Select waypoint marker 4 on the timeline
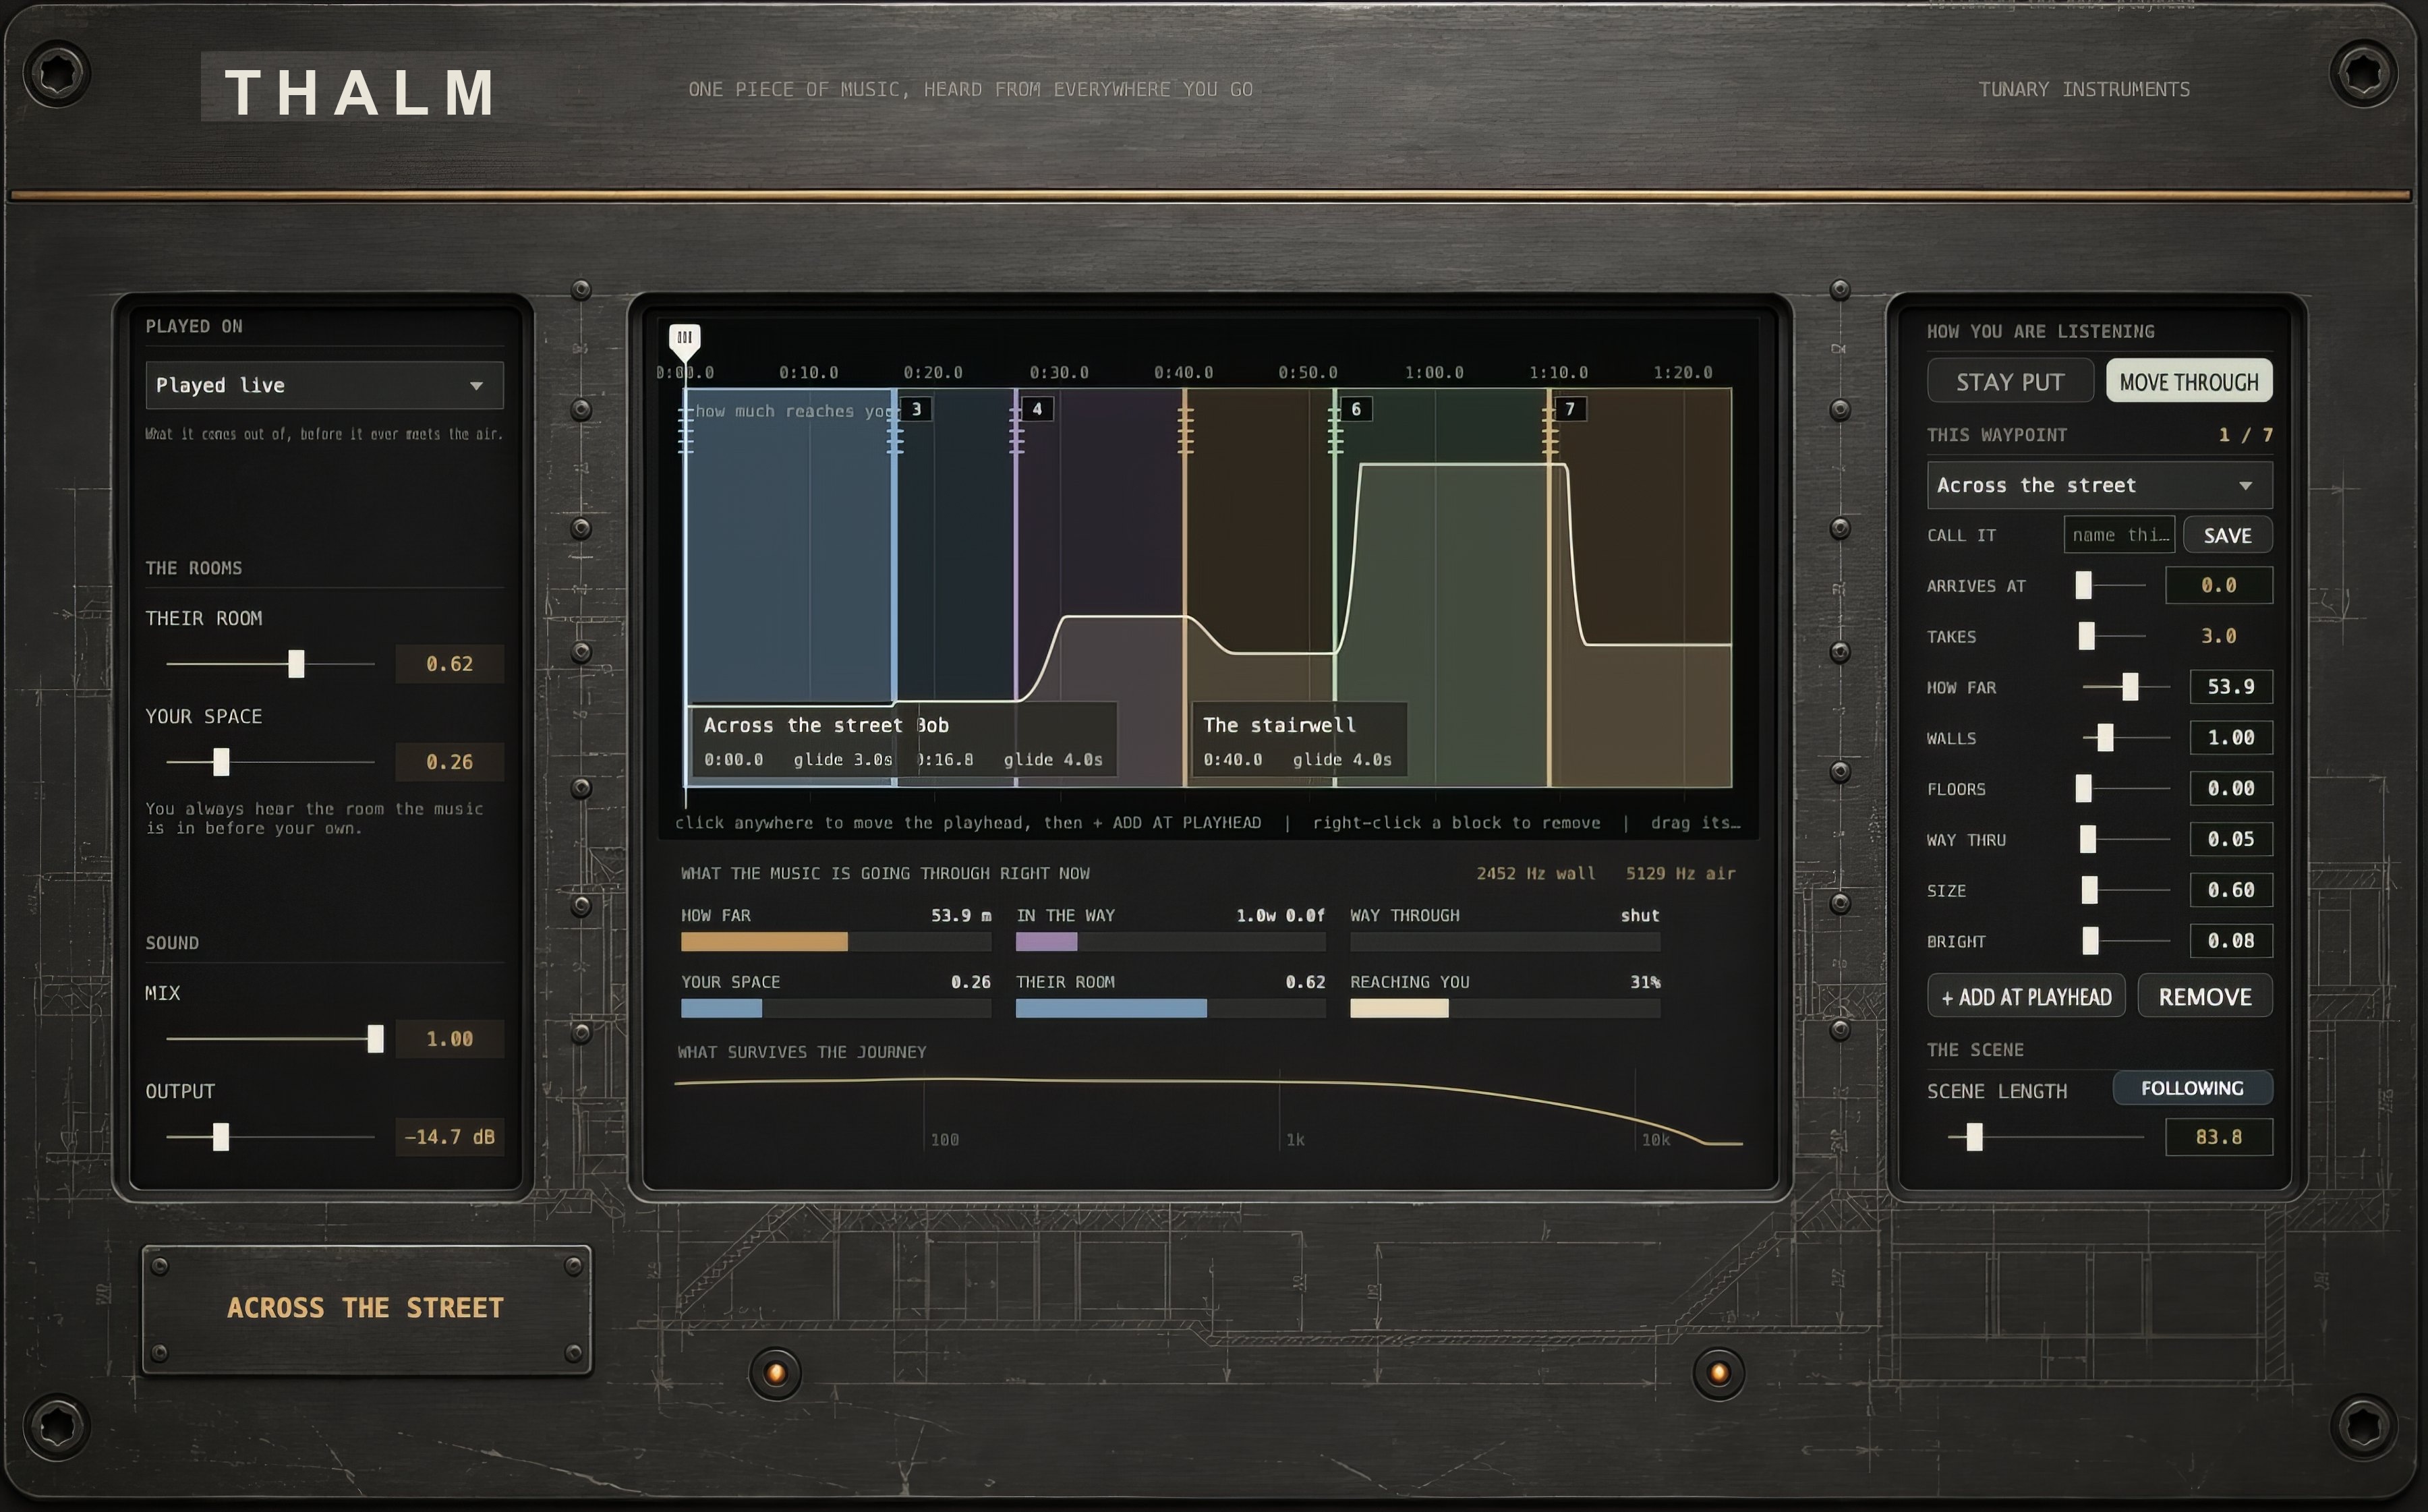Screen dimensions: 2428x1512 point(1037,409)
